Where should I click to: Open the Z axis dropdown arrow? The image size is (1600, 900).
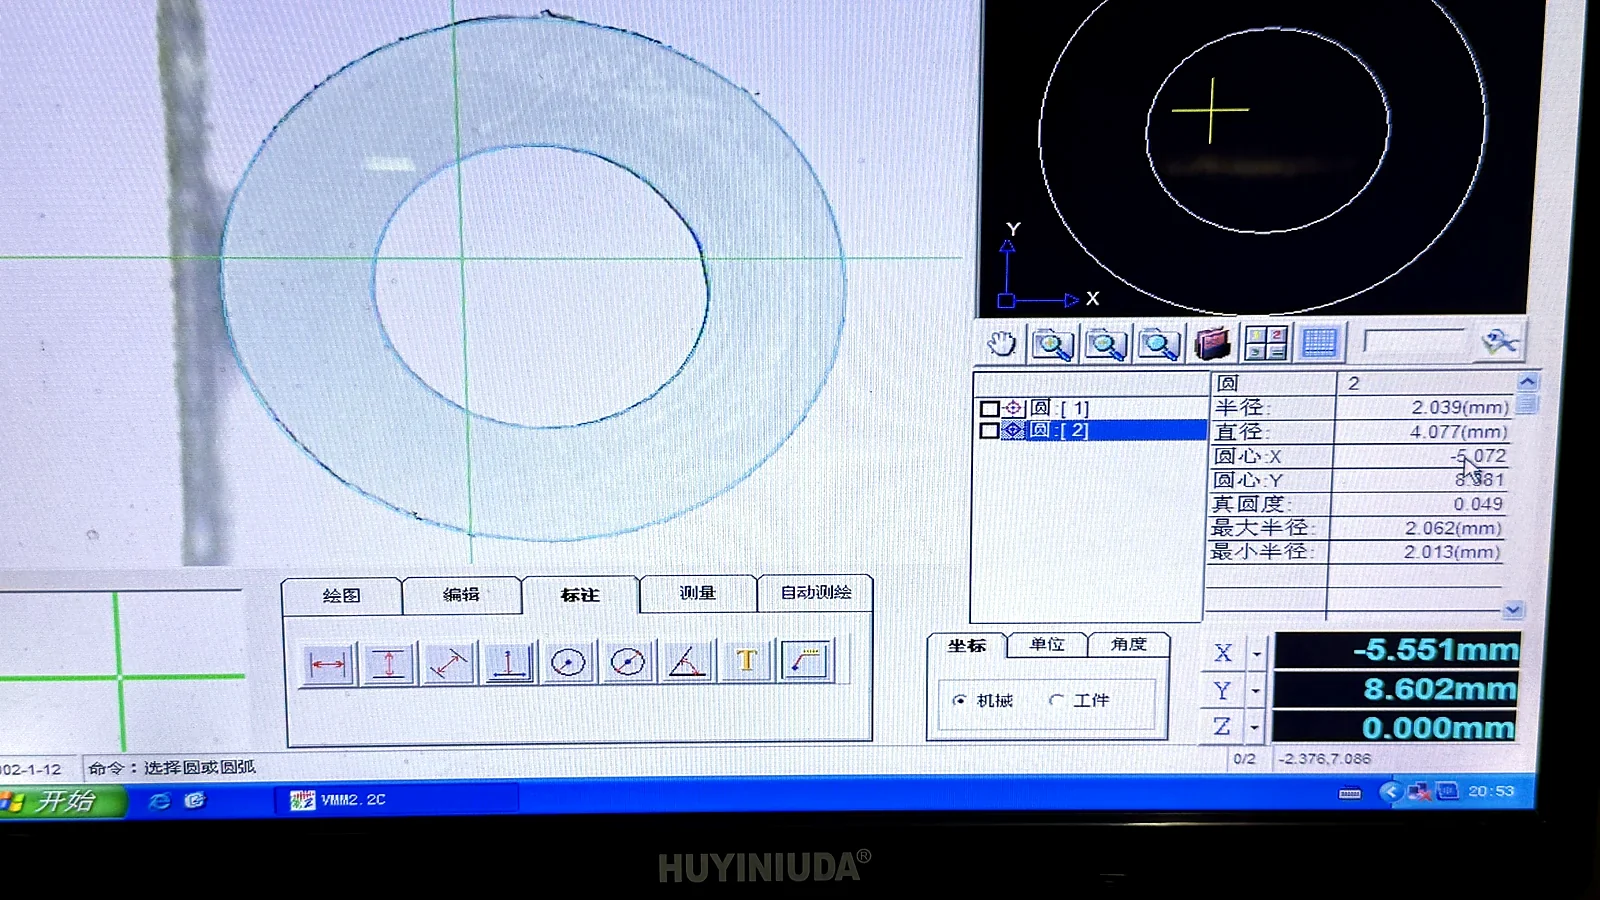pyautogui.click(x=1255, y=727)
